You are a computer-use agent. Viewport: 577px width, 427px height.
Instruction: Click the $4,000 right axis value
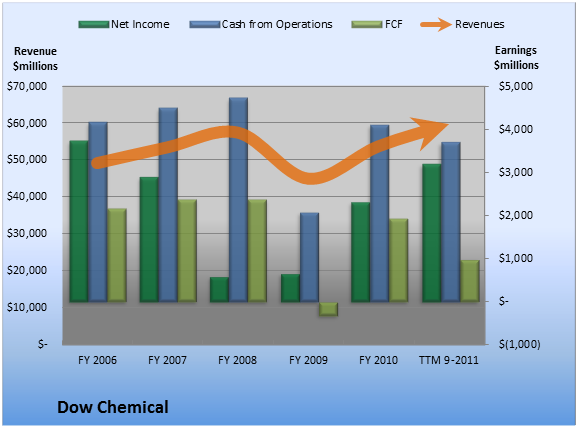[516, 129]
